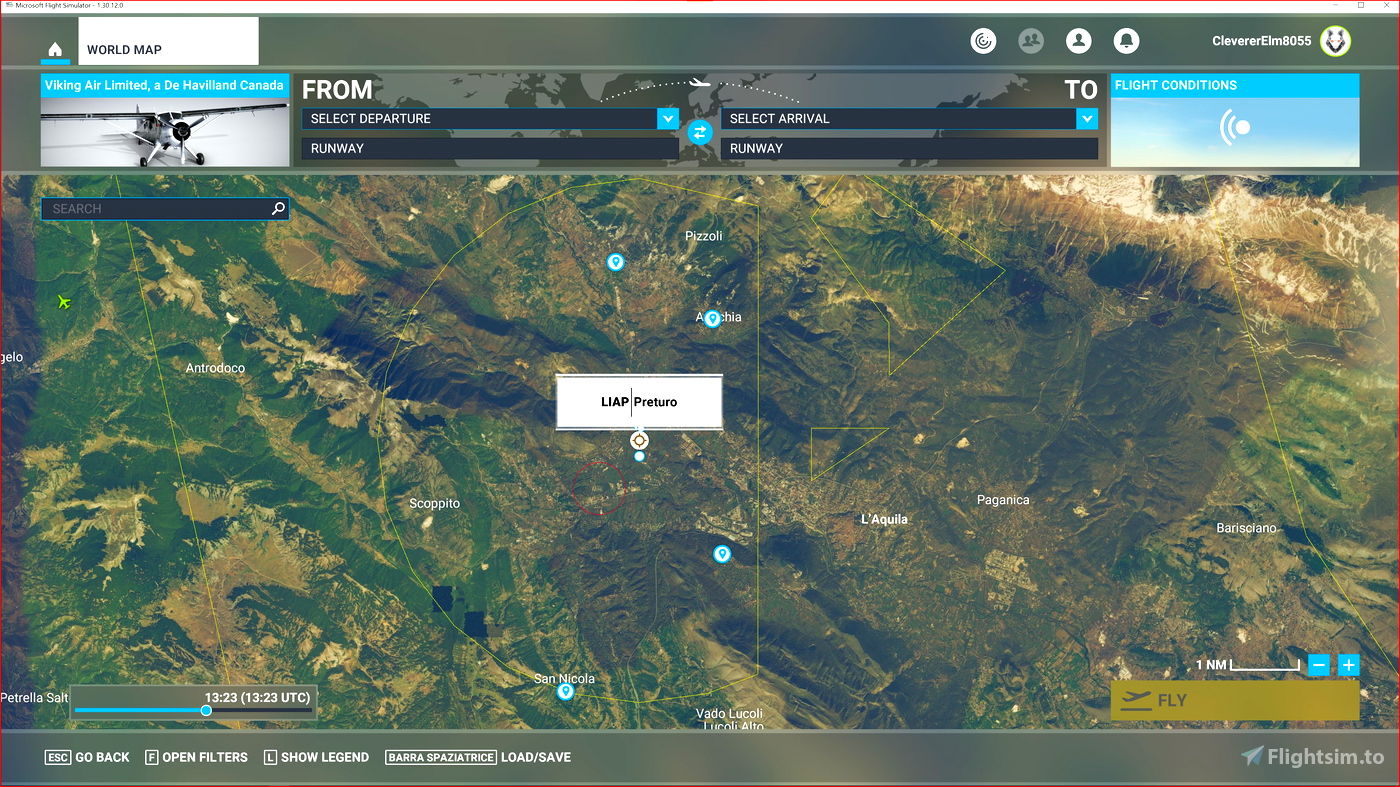The height and width of the screenshot is (787, 1400).
Task: Click Go Back at the bottom bar
Action: [x=88, y=757]
